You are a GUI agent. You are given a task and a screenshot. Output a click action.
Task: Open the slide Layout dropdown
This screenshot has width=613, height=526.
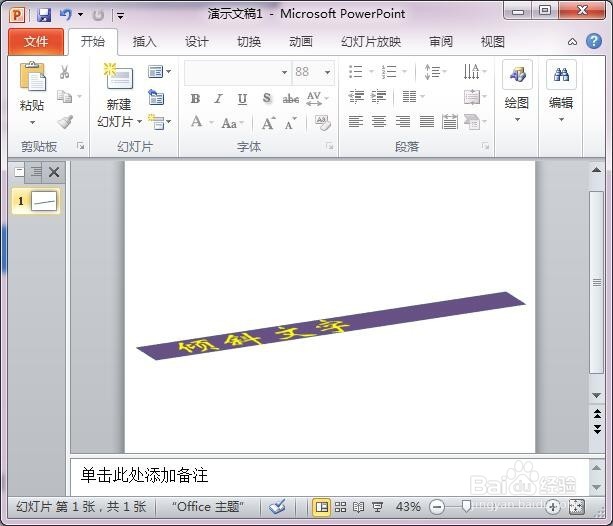tap(160, 72)
